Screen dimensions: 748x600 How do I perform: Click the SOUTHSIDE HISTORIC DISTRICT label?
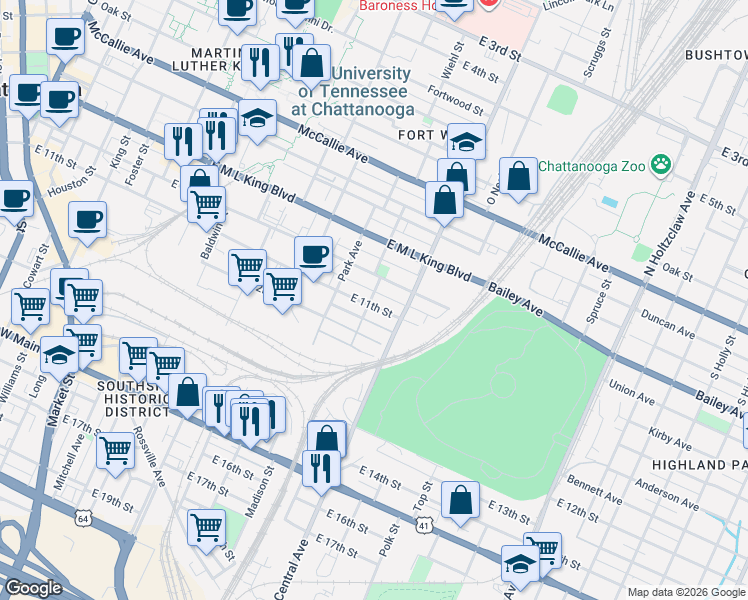click(134, 399)
